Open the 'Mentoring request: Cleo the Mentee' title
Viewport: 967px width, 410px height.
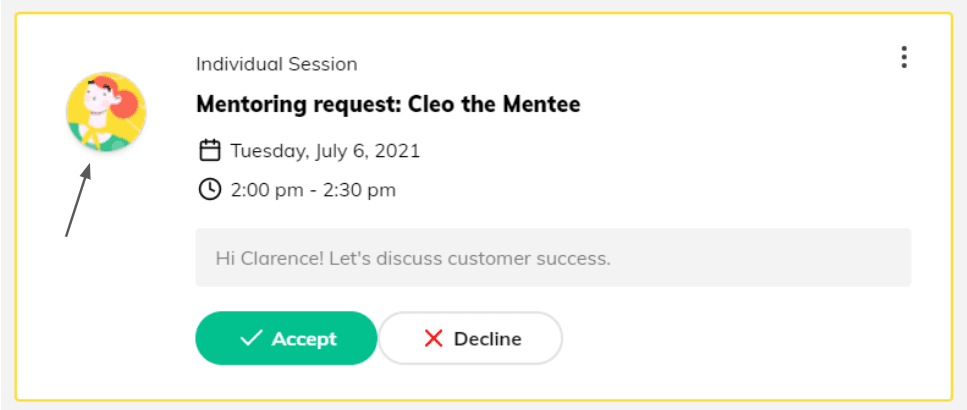[388, 104]
